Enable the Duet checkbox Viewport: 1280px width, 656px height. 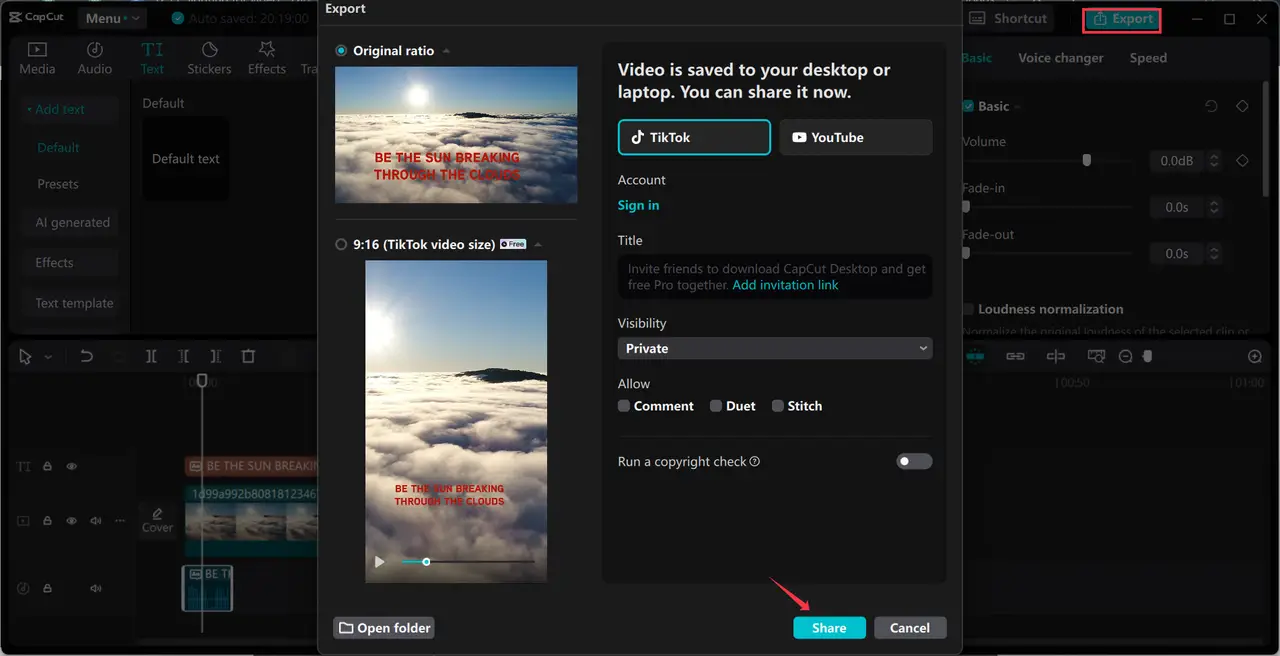716,406
